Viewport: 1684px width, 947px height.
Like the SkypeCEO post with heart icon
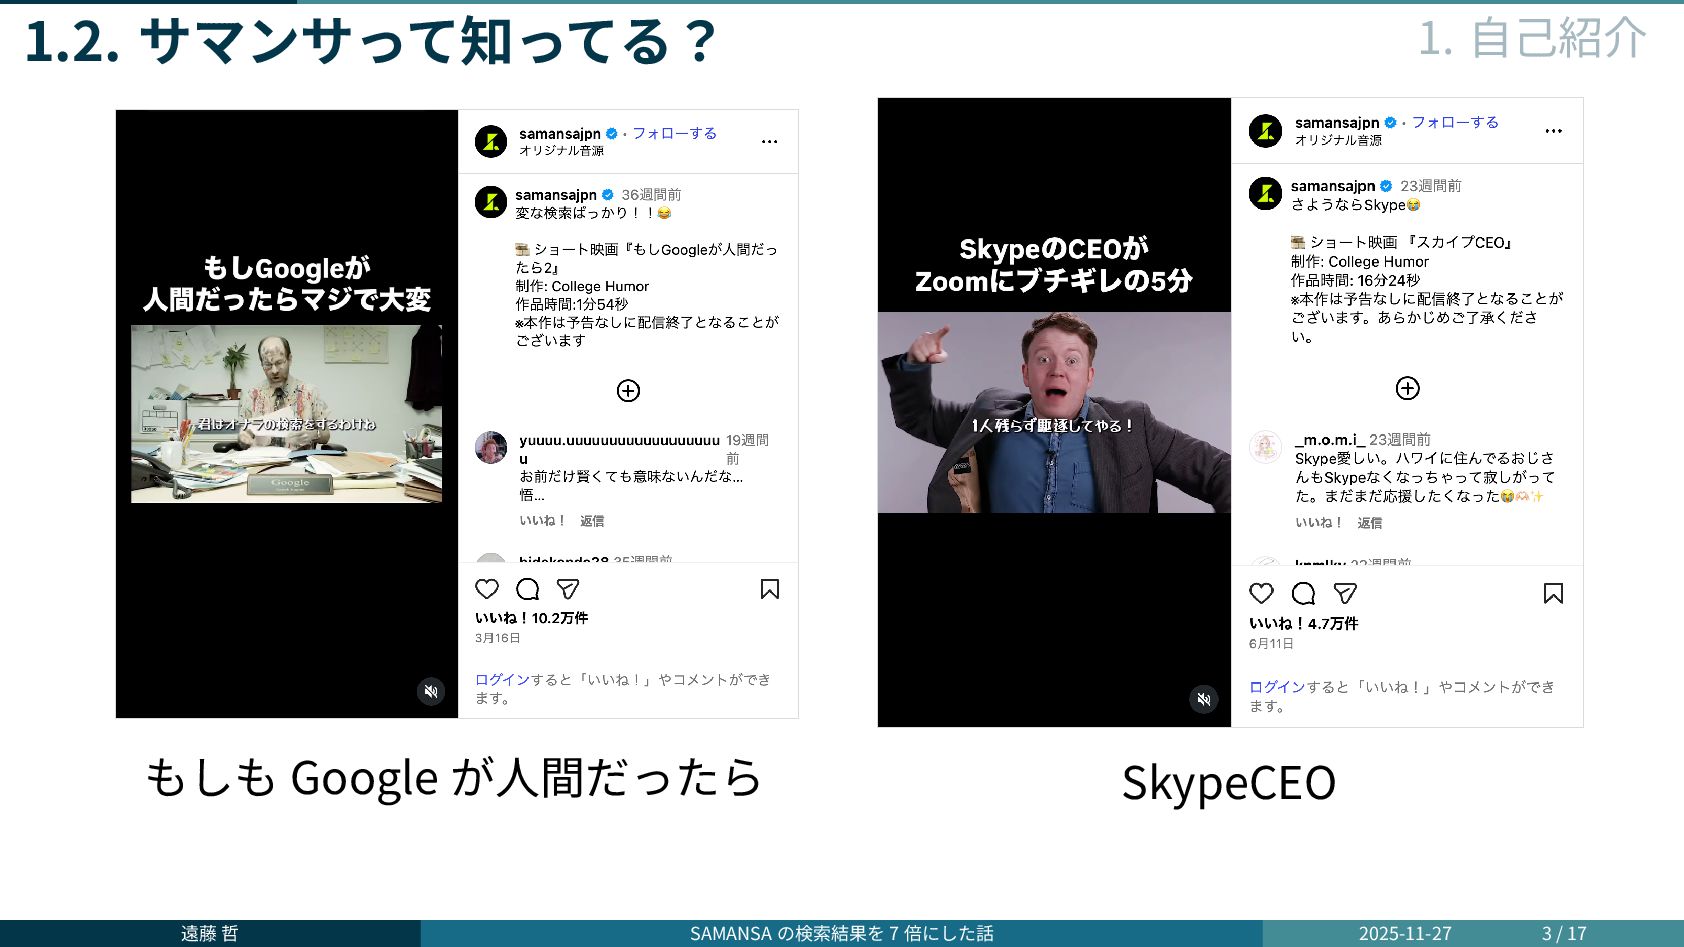pyautogui.click(x=1262, y=594)
